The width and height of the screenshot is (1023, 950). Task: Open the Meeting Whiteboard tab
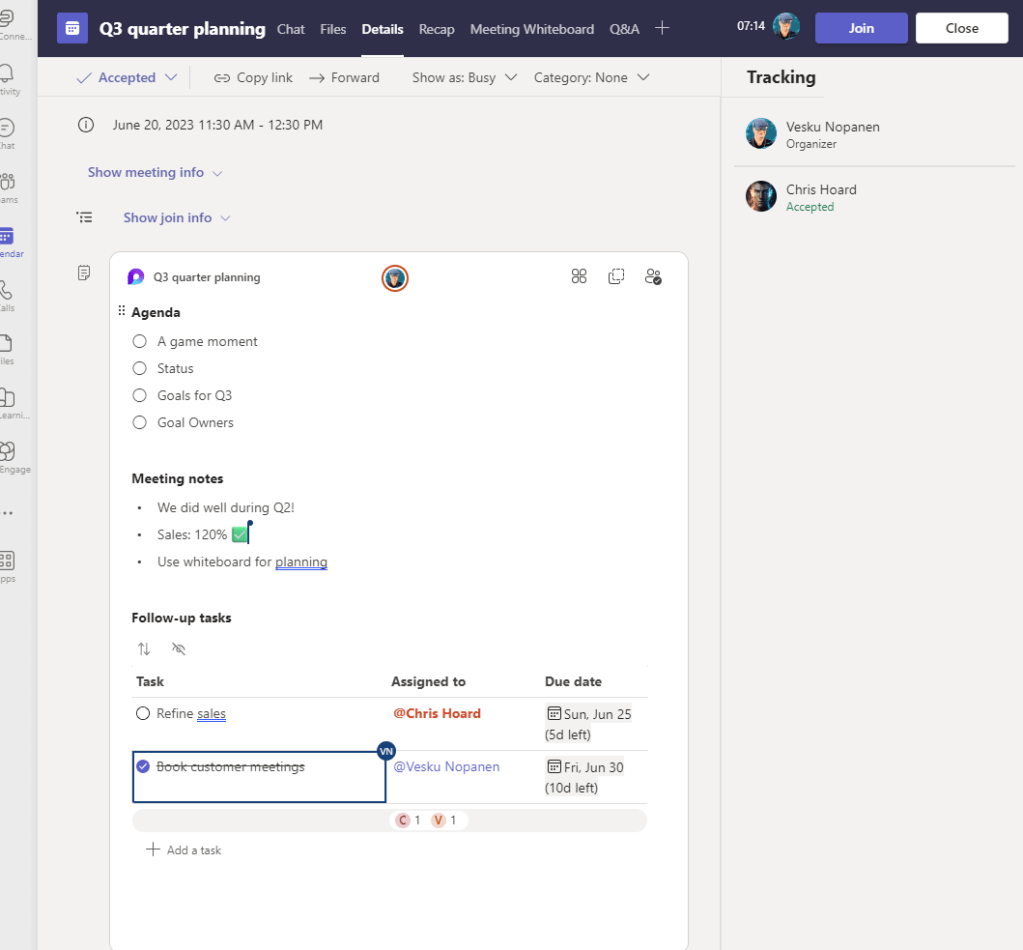pyautogui.click(x=531, y=29)
